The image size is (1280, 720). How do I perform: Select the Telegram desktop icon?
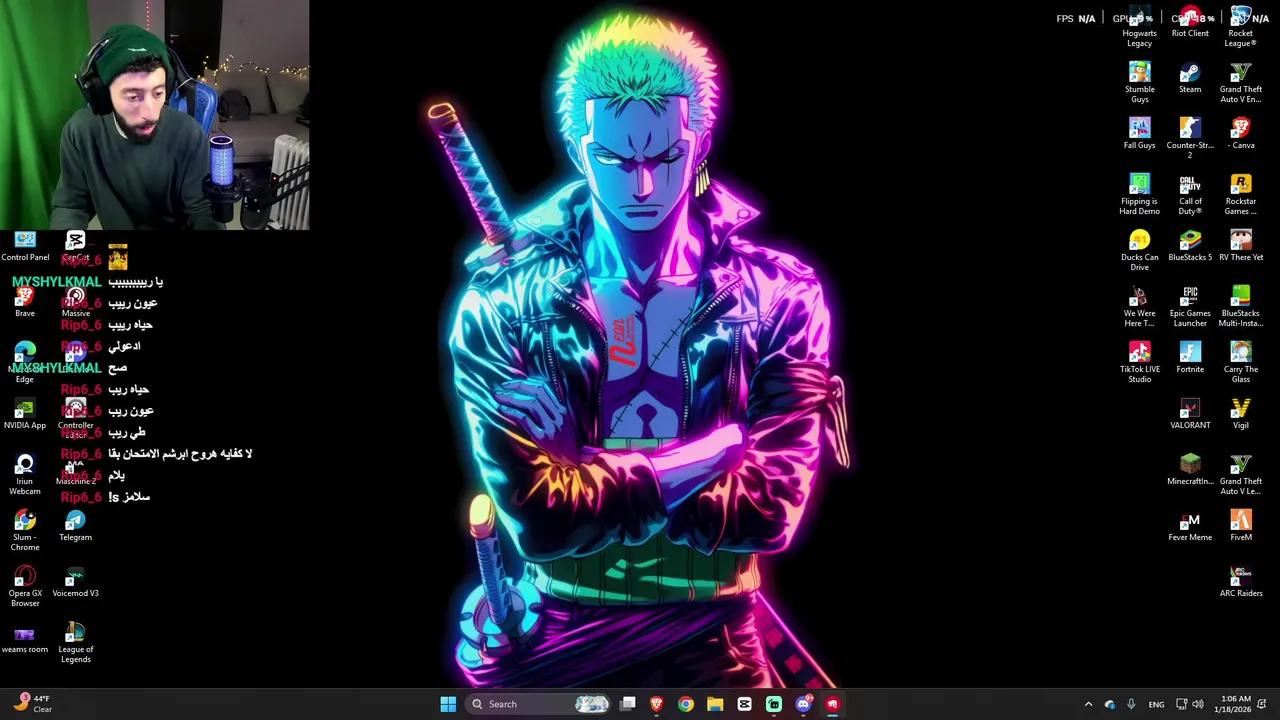(x=75, y=526)
